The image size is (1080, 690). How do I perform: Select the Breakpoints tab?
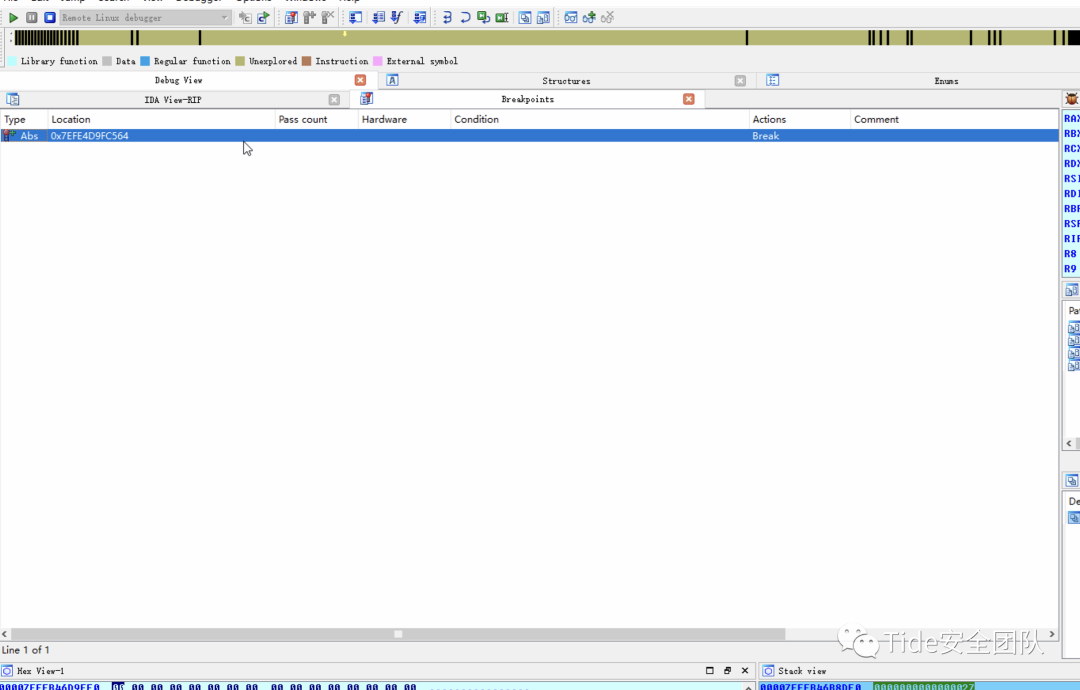528,99
